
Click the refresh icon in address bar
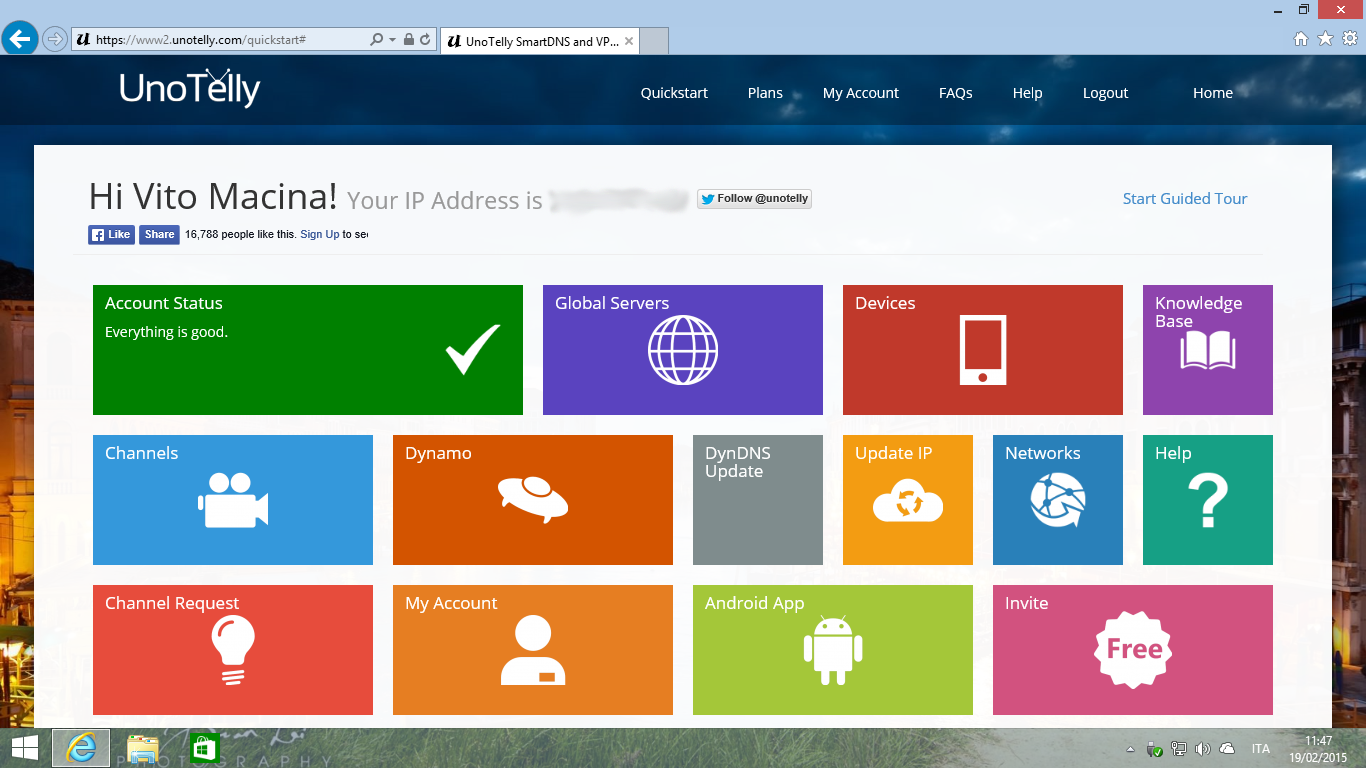click(425, 40)
